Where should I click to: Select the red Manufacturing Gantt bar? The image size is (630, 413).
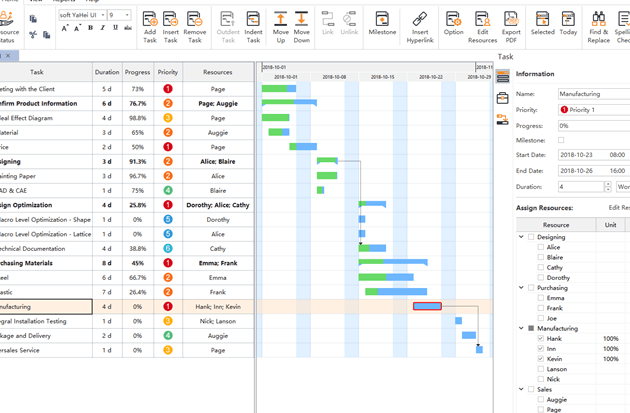click(x=427, y=307)
